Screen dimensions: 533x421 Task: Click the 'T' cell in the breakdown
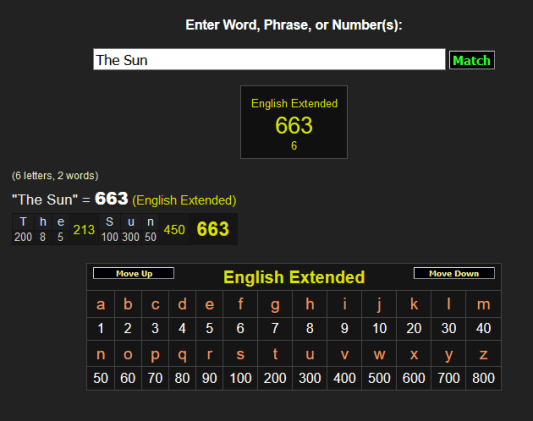tap(23, 222)
